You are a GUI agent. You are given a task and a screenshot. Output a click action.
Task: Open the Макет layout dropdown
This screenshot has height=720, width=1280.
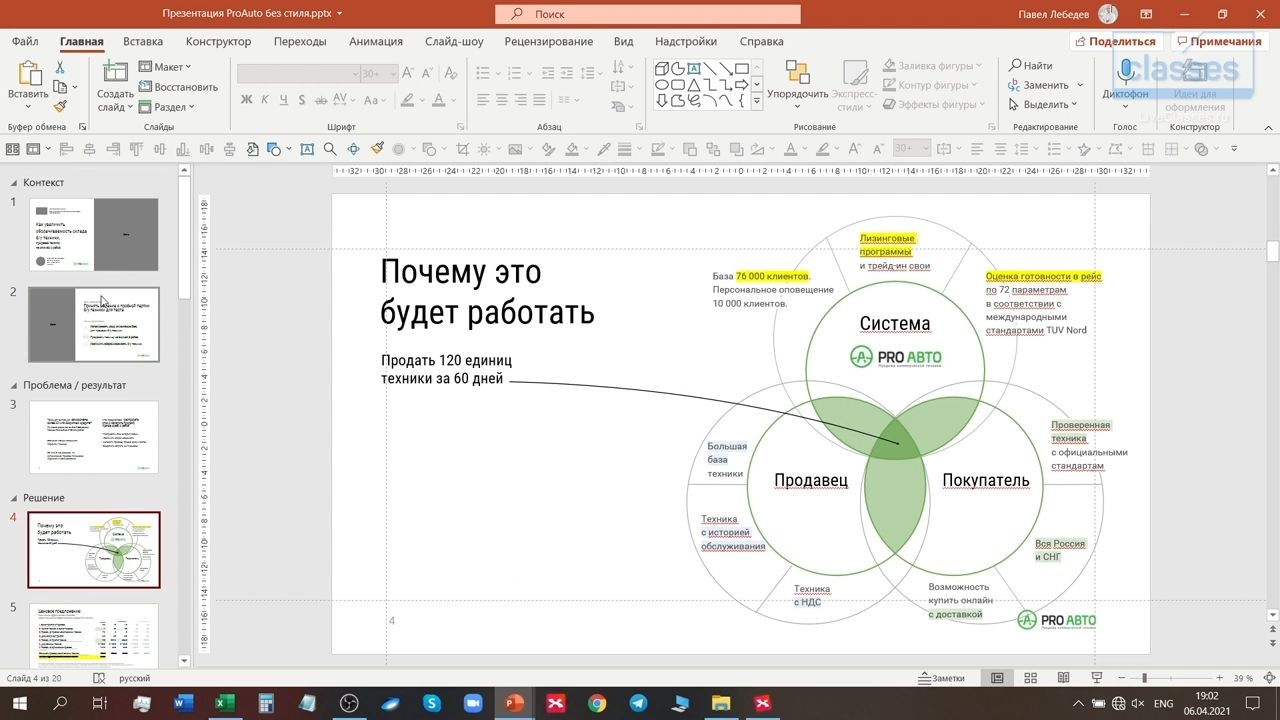pos(165,67)
